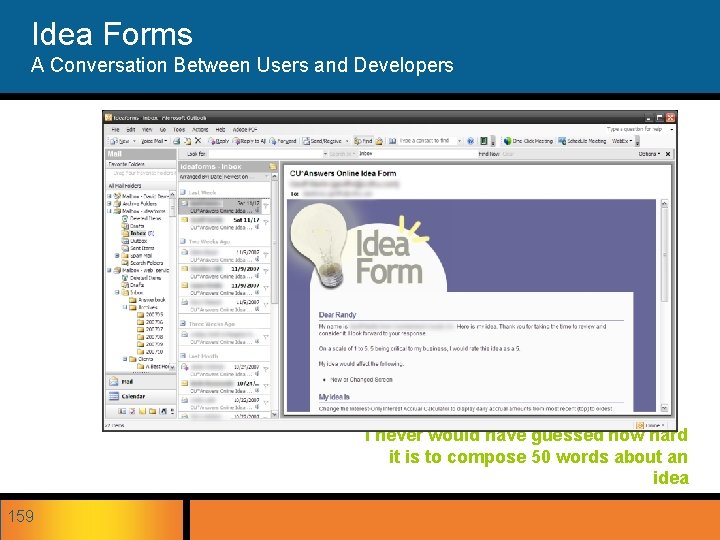Open the Tools menu

(x=179, y=130)
